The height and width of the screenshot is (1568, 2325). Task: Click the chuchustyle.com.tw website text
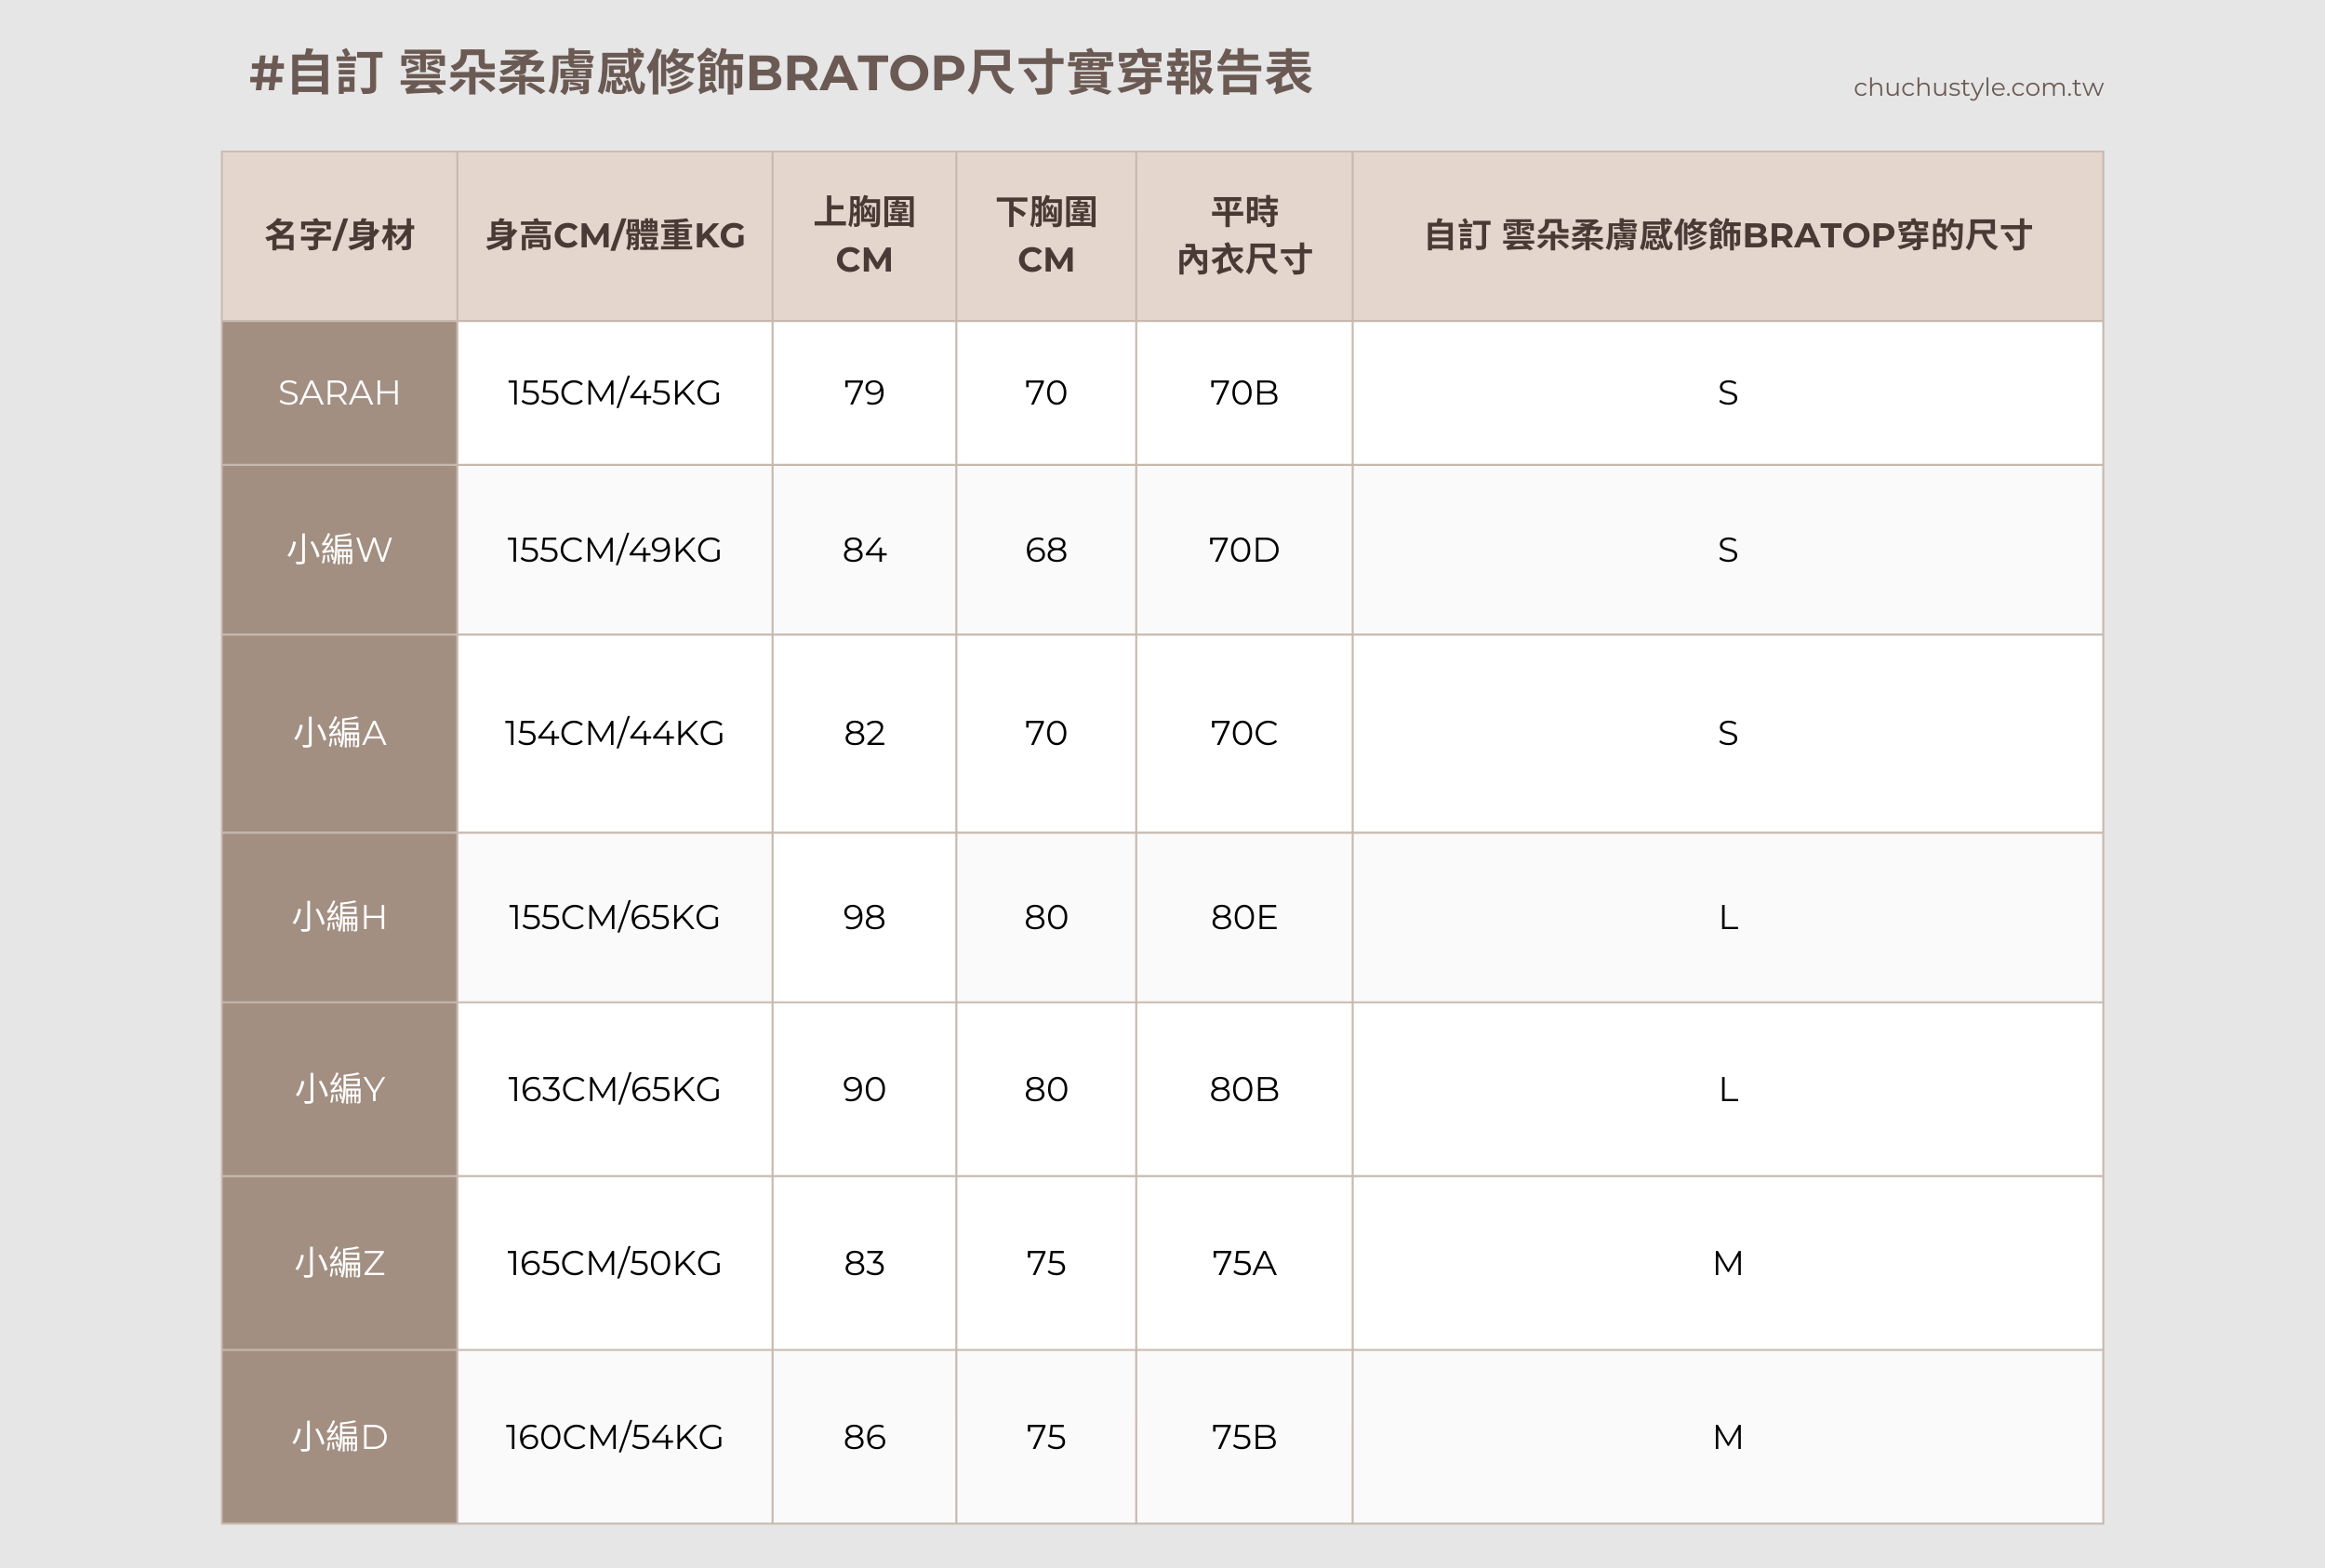coord(1978,88)
